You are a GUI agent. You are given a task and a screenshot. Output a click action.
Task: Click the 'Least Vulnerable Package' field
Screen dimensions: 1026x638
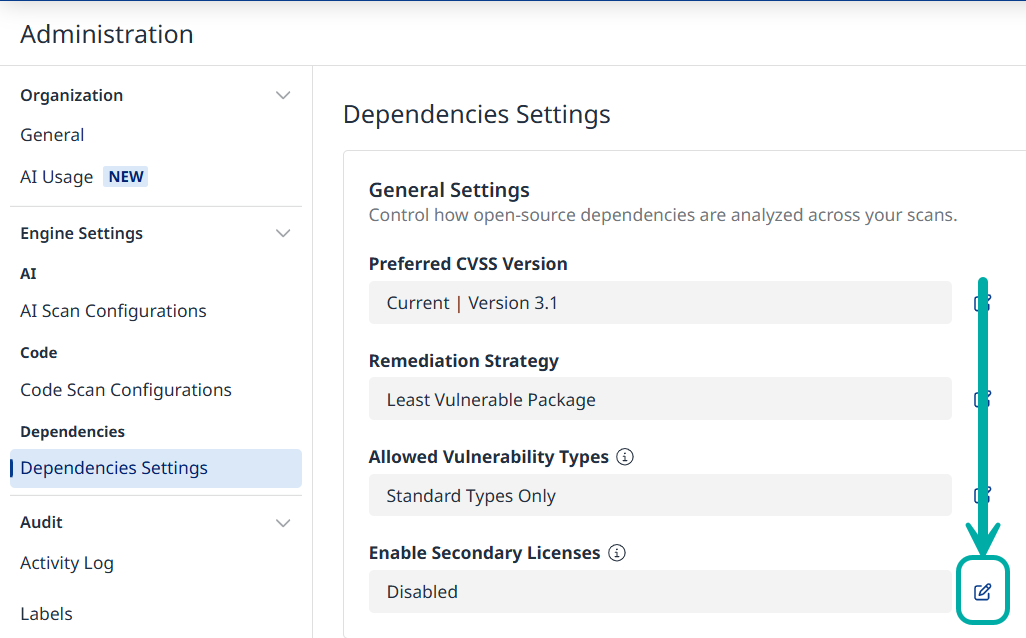[x=660, y=399]
